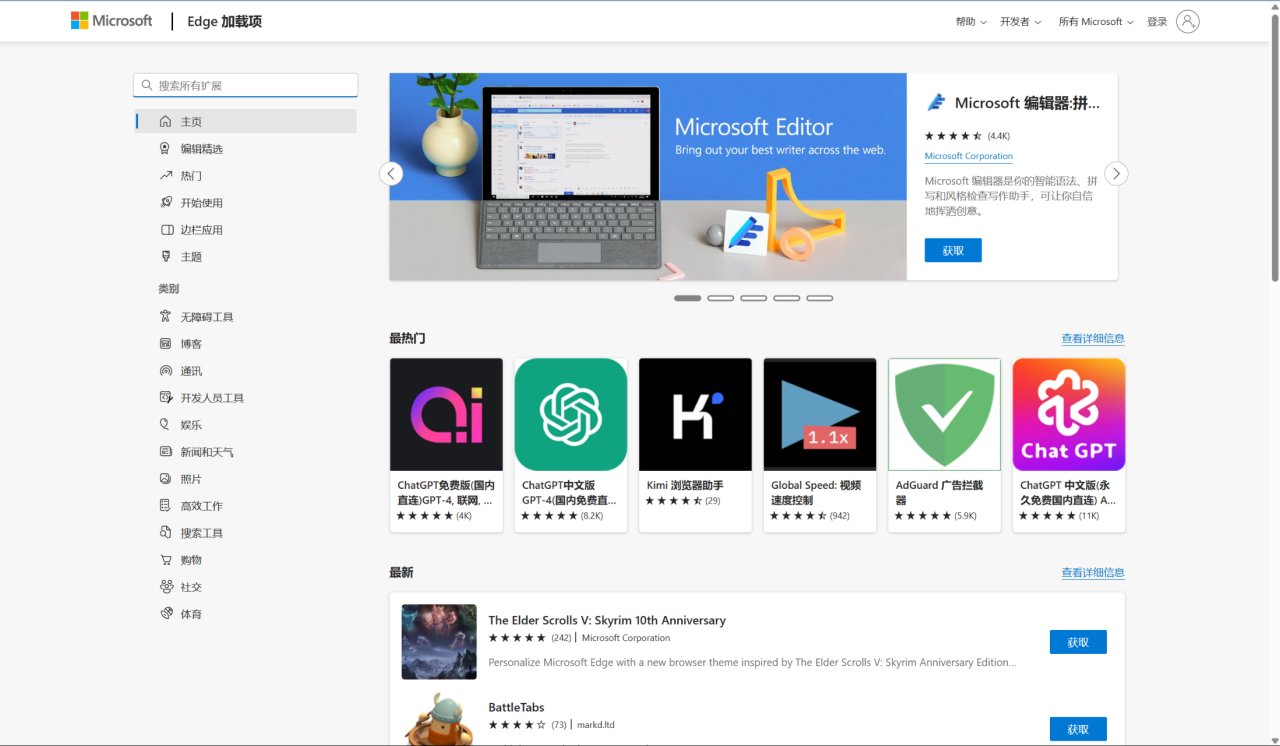
Task: Open the 编辑精选 sidebar section
Action: (x=246, y=148)
